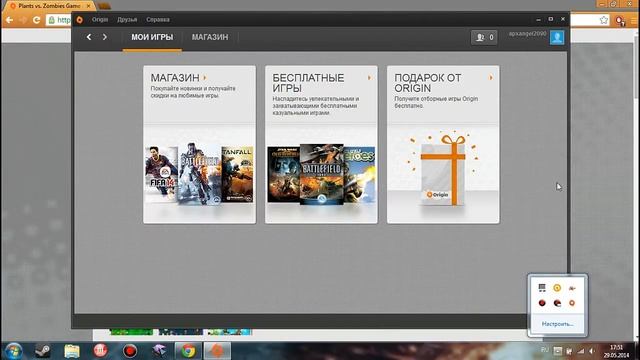
Task: Click the red pause-style taskbar icon
Action: point(101,351)
